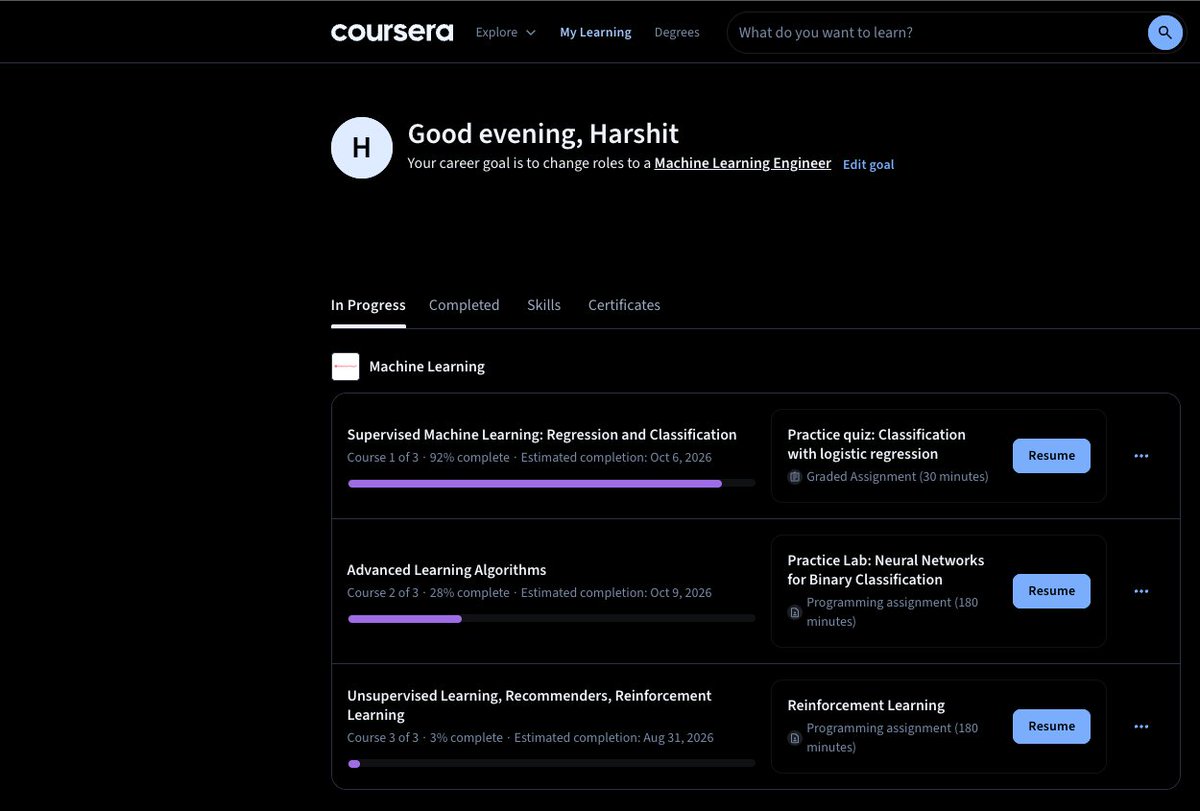Open the Advanced Learning Algorithms course title
The width and height of the screenshot is (1200, 811).
point(447,570)
